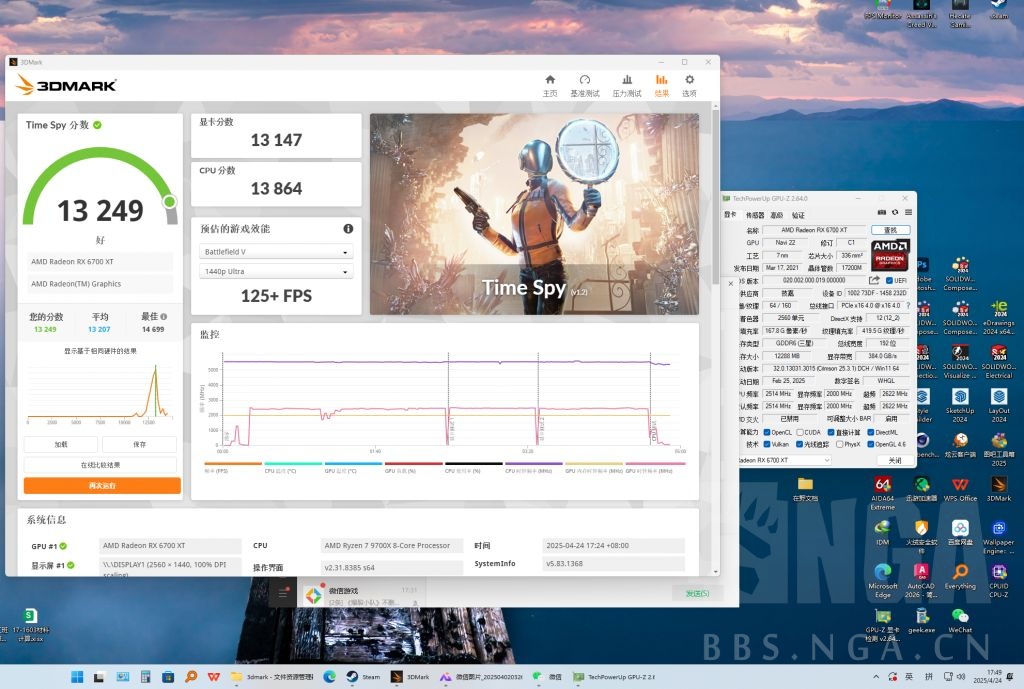Open the SketchUp 2024 desktop icon
The height and width of the screenshot is (689, 1024).
tap(960, 406)
